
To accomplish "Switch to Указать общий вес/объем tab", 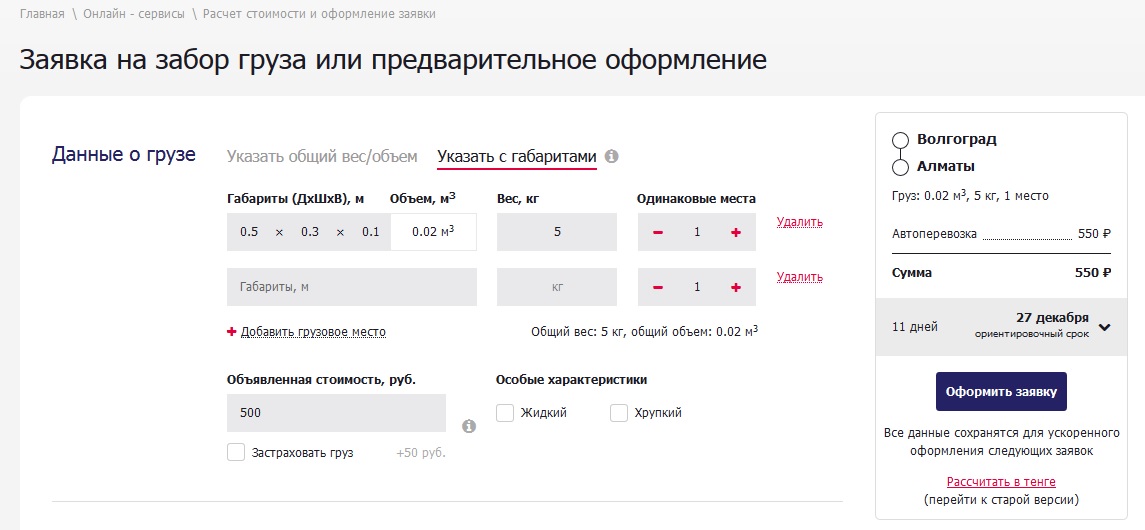I will click(x=322, y=156).
